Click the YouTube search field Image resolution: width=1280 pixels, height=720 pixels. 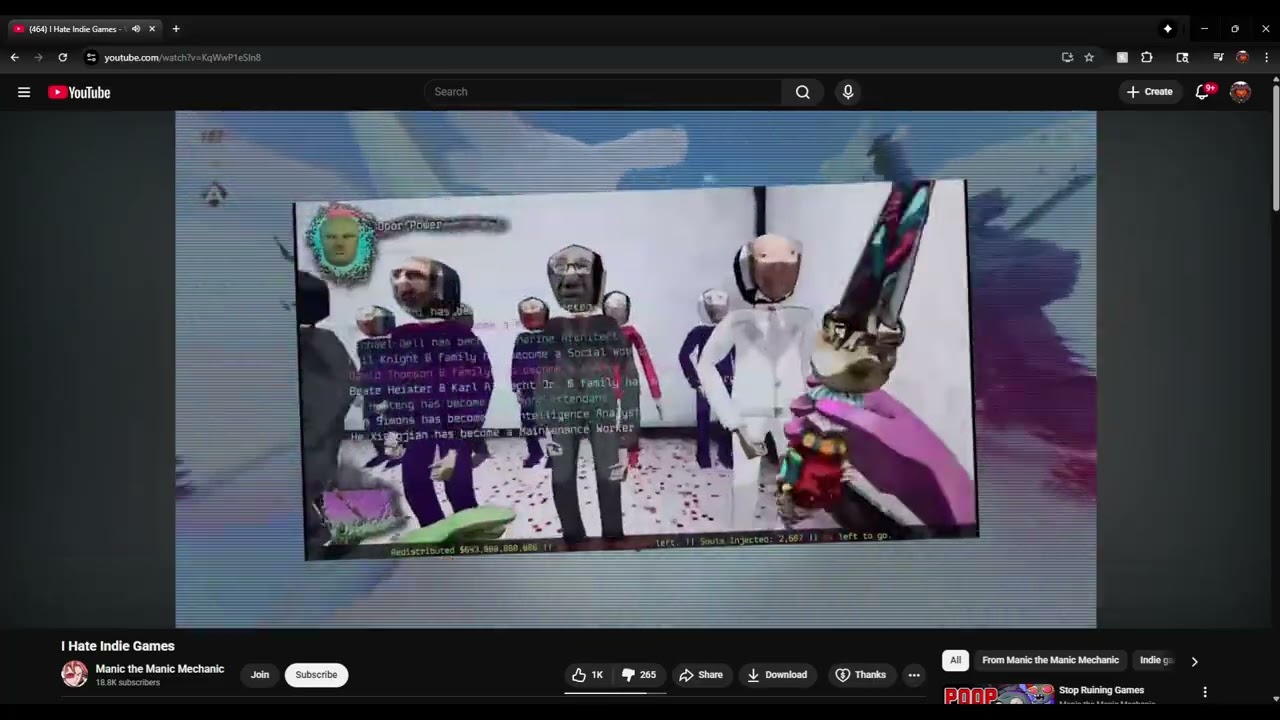(603, 92)
